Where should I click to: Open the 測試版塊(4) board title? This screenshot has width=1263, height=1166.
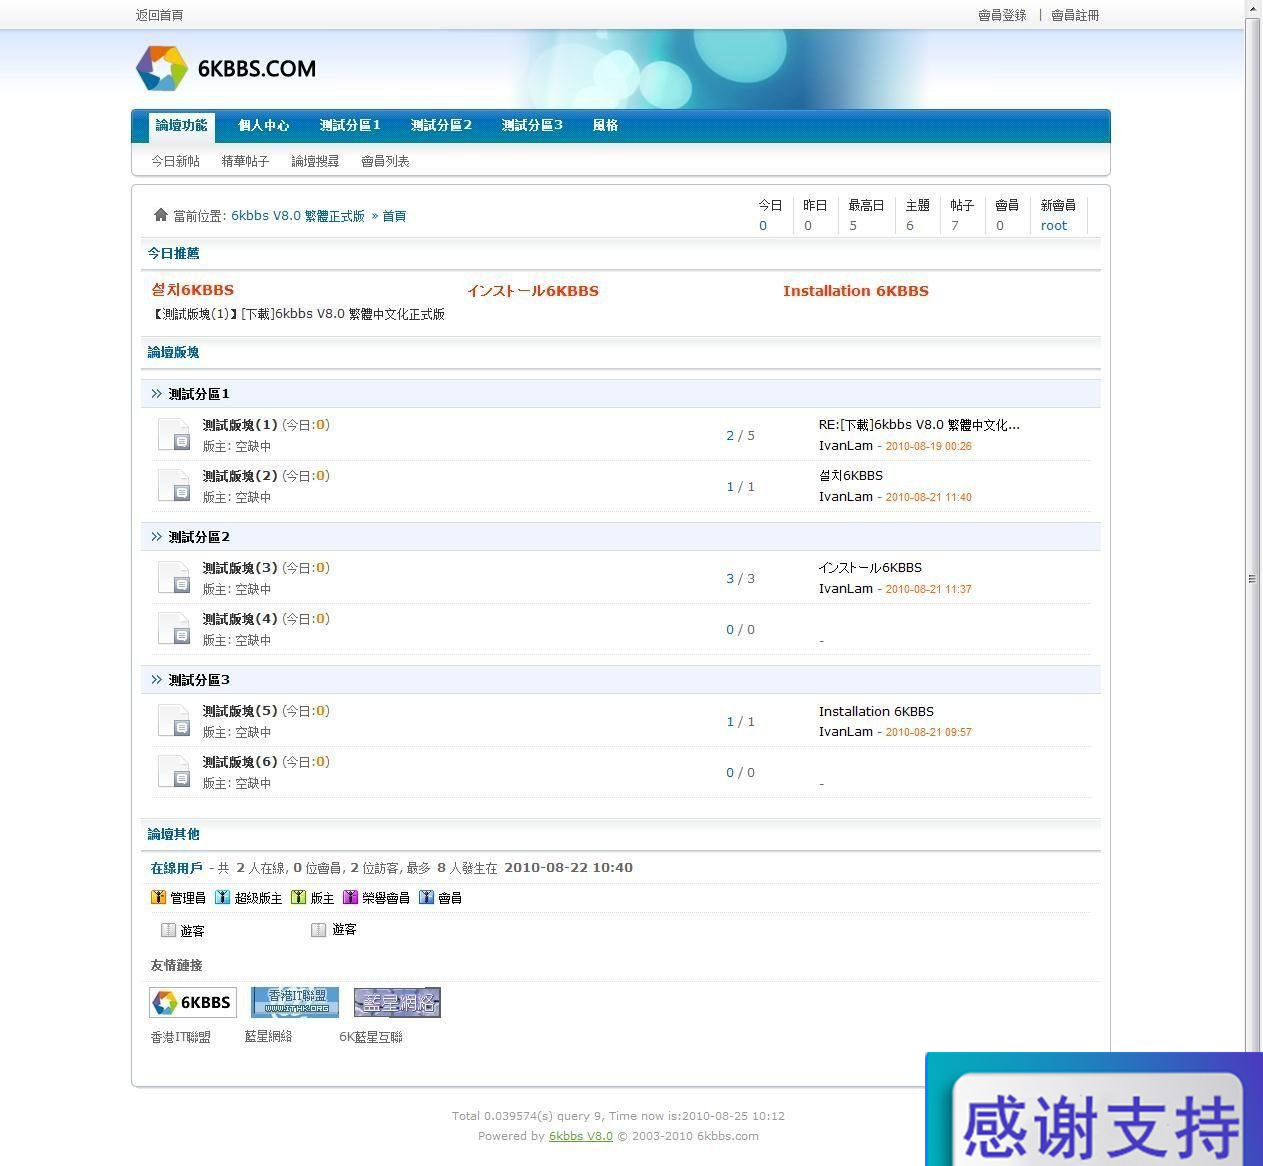pyautogui.click(x=240, y=619)
